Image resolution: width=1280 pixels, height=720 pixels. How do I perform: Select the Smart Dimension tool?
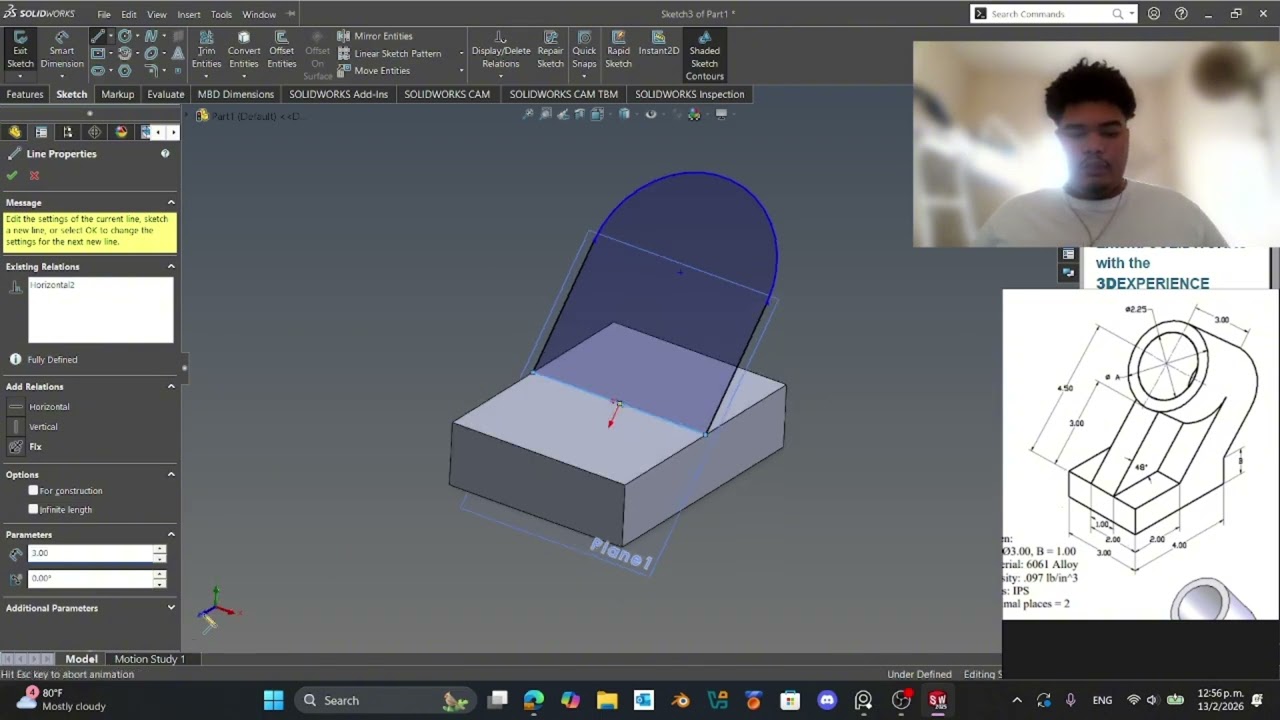coord(62,50)
